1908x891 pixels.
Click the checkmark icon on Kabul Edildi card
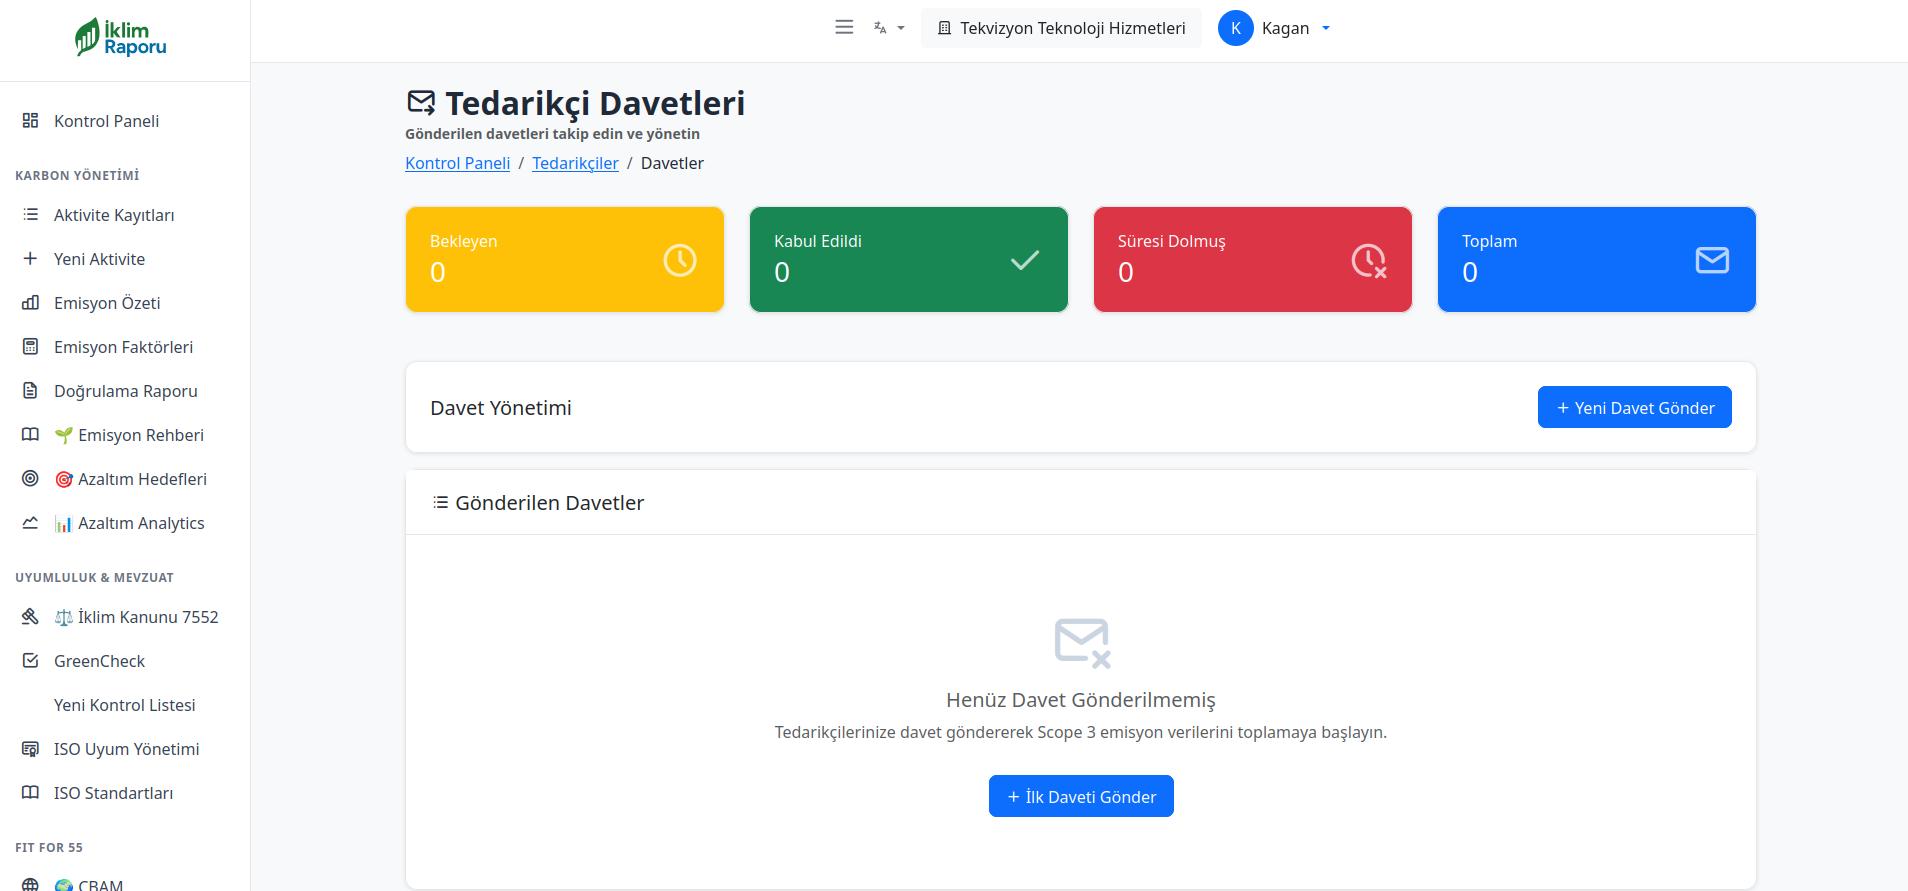[x=1025, y=260]
